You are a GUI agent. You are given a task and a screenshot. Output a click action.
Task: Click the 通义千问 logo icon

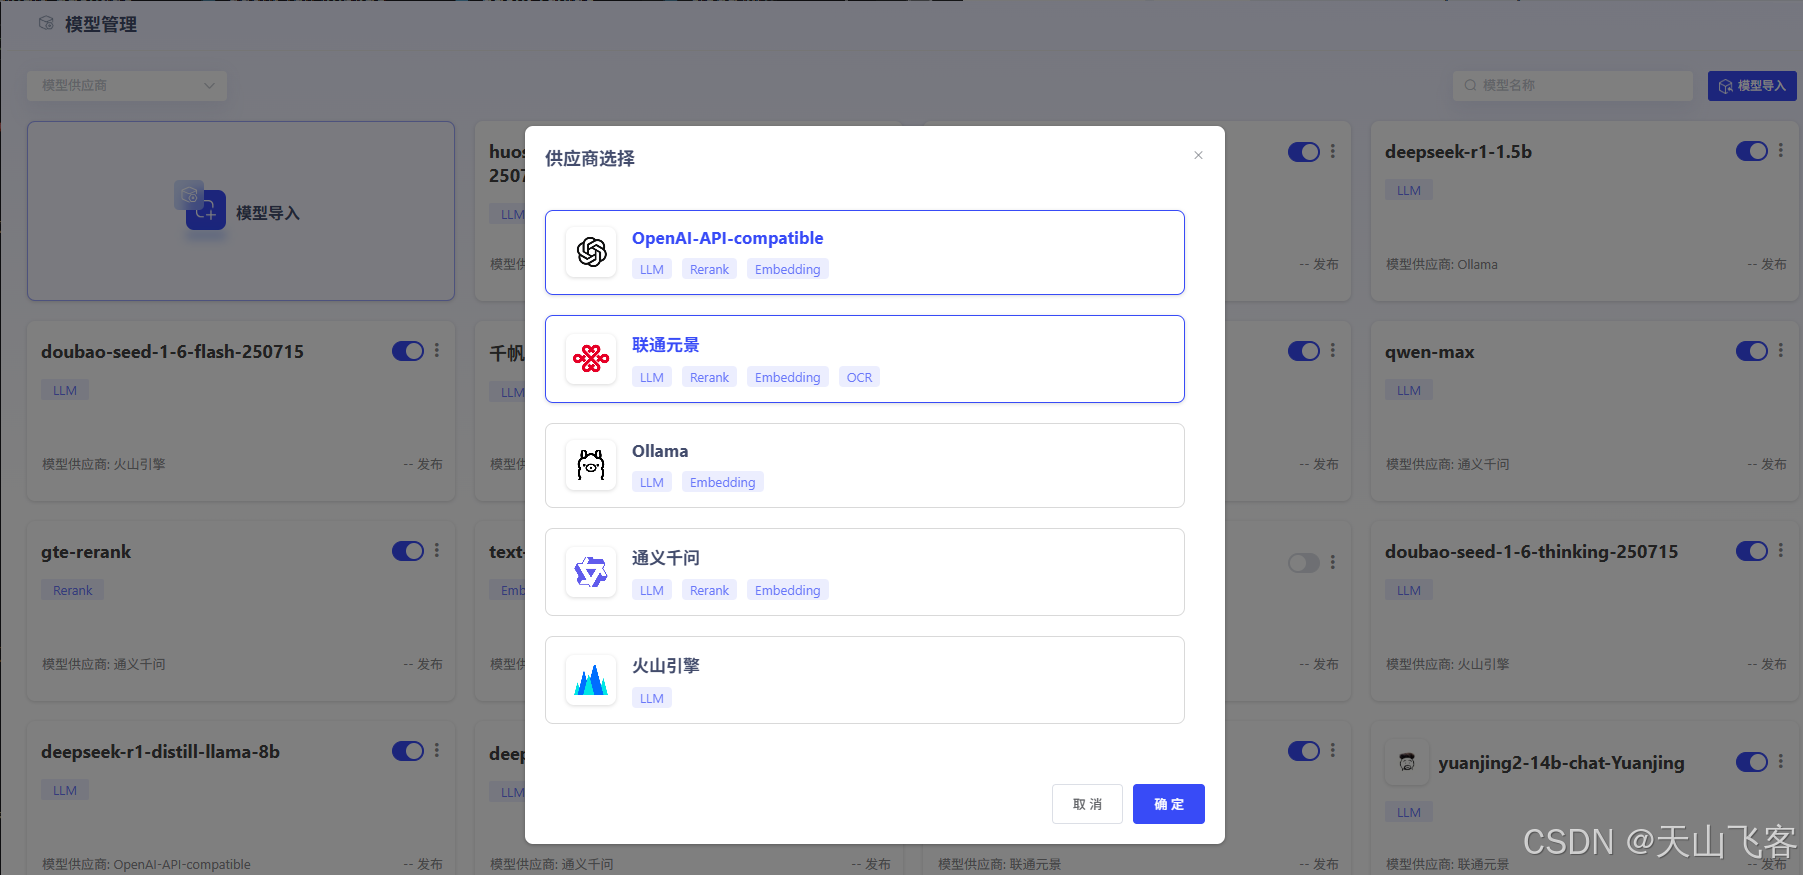click(x=591, y=572)
